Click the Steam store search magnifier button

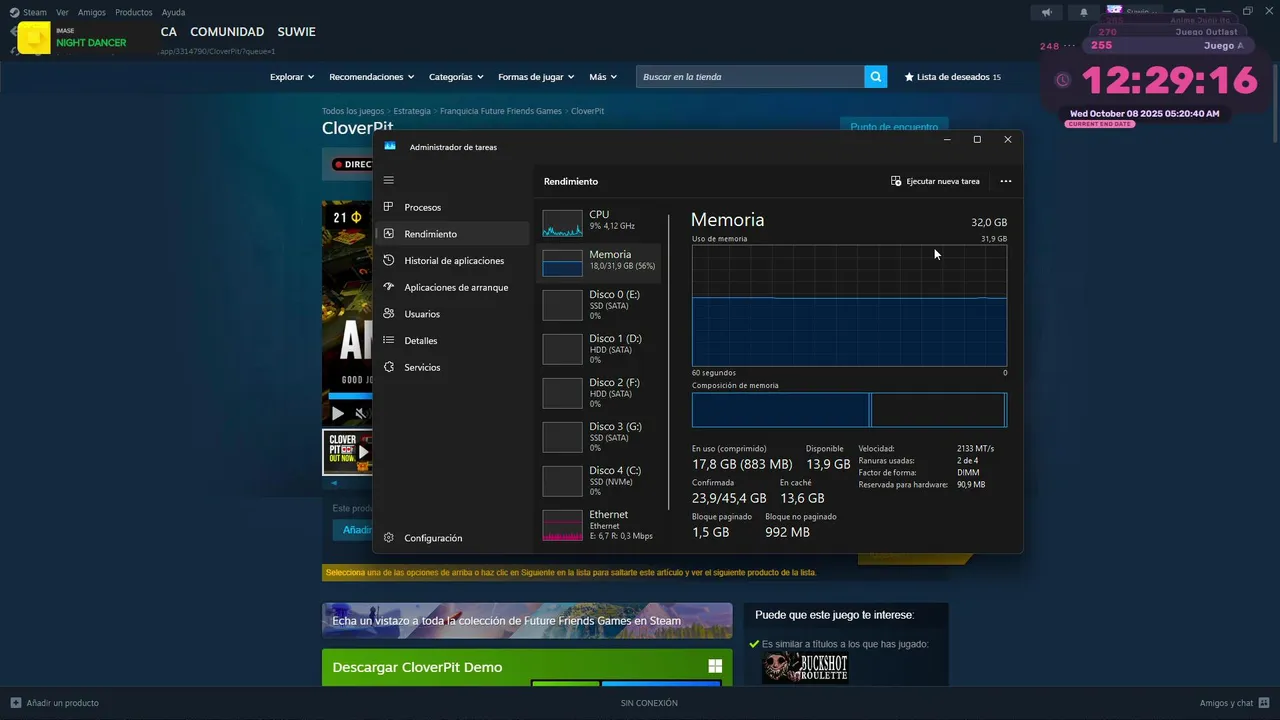(x=876, y=77)
